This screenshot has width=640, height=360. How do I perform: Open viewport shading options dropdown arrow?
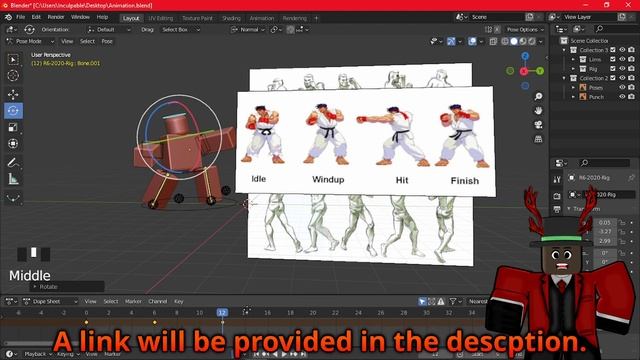pyautogui.click(x=541, y=41)
